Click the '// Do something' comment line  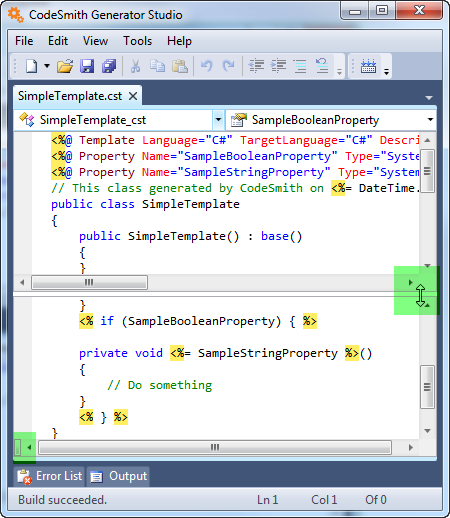tap(159, 385)
